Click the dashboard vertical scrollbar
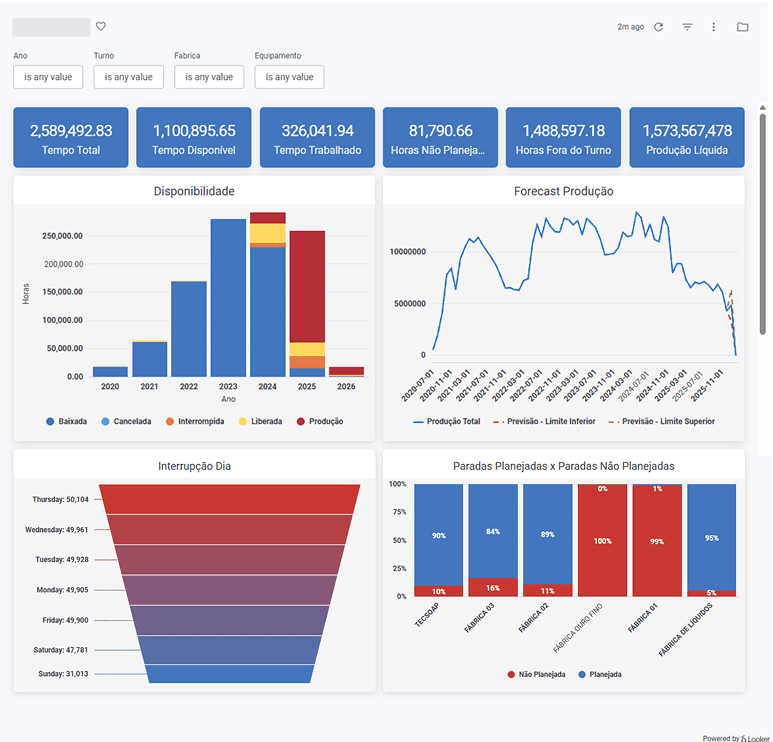The image size is (773, 742). click(763, 224)
